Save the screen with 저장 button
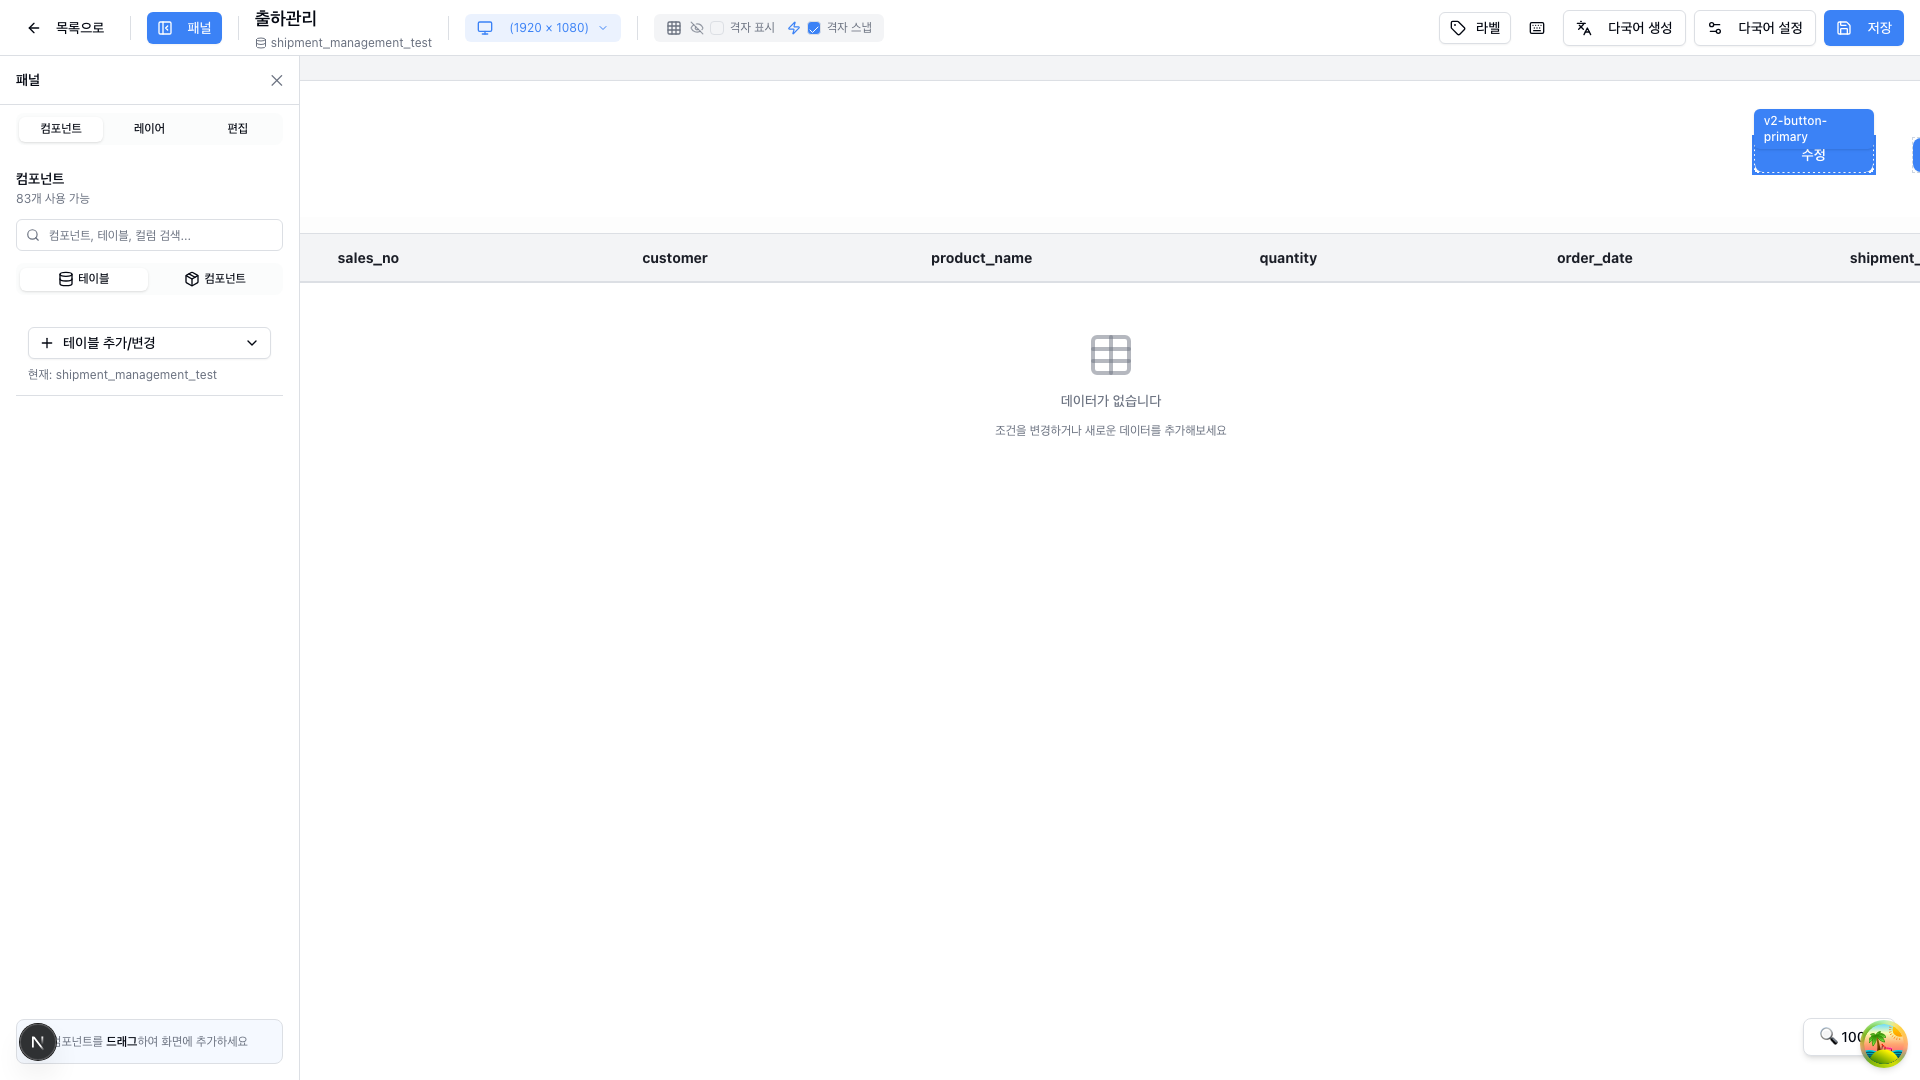The height and width of the screenshot is (1080, 1920). pyautogui.click(x=1863, y=28)
